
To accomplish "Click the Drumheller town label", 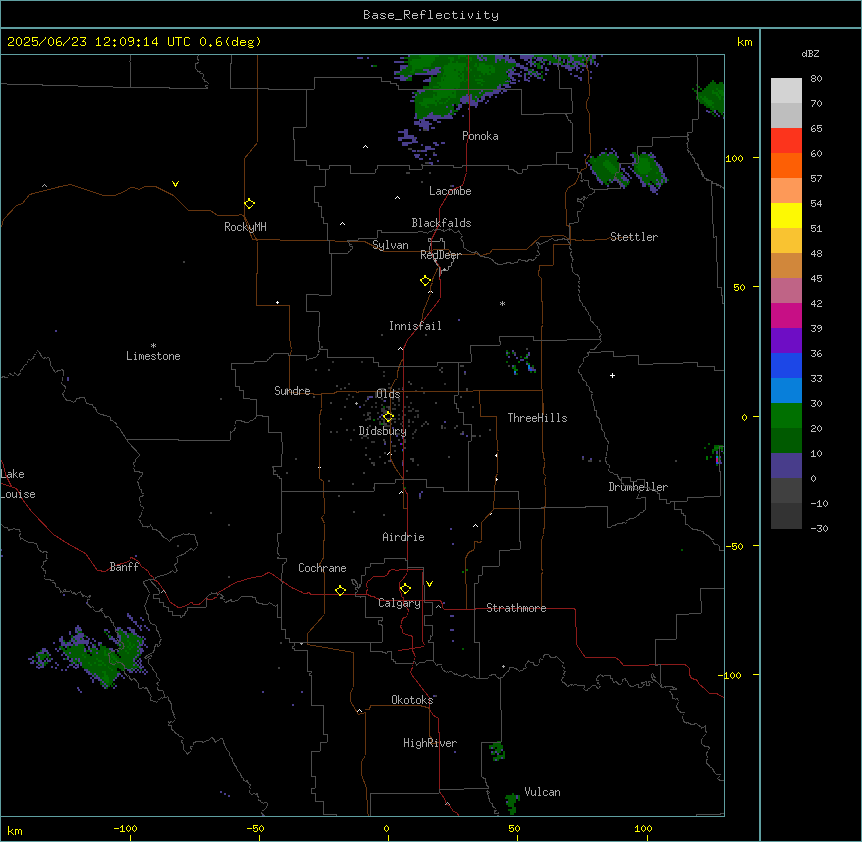I will click(x=638, y=487).
